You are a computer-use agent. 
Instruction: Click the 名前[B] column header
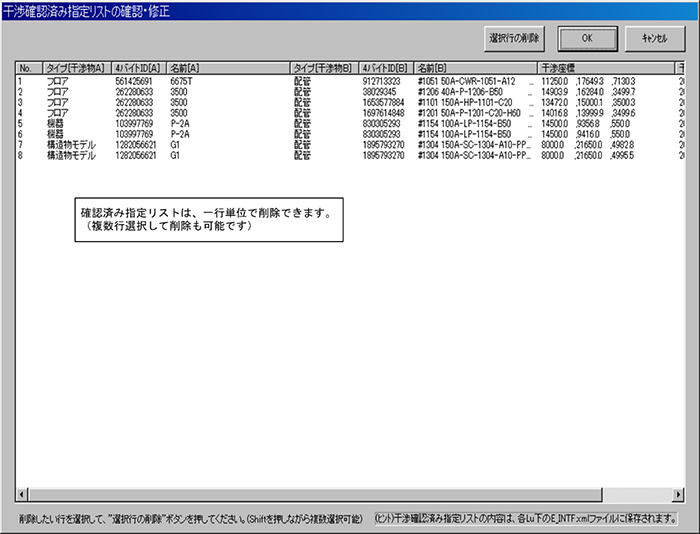[475, 67]
